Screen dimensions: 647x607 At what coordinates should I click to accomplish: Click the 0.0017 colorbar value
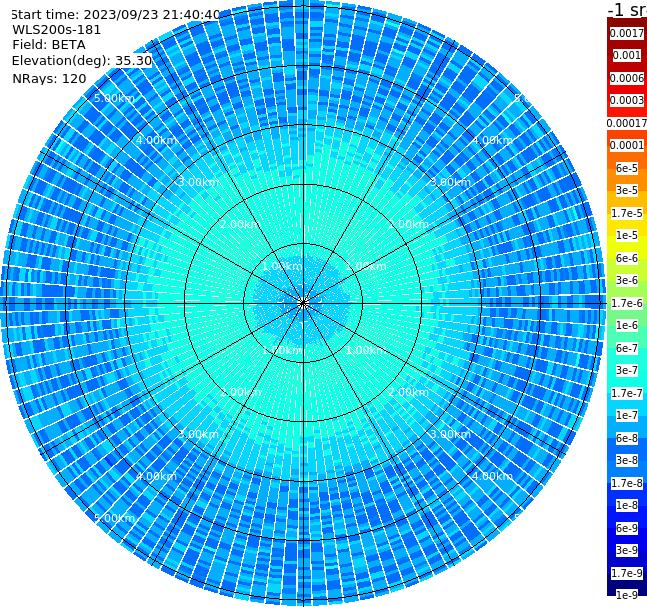pos(627,33)
